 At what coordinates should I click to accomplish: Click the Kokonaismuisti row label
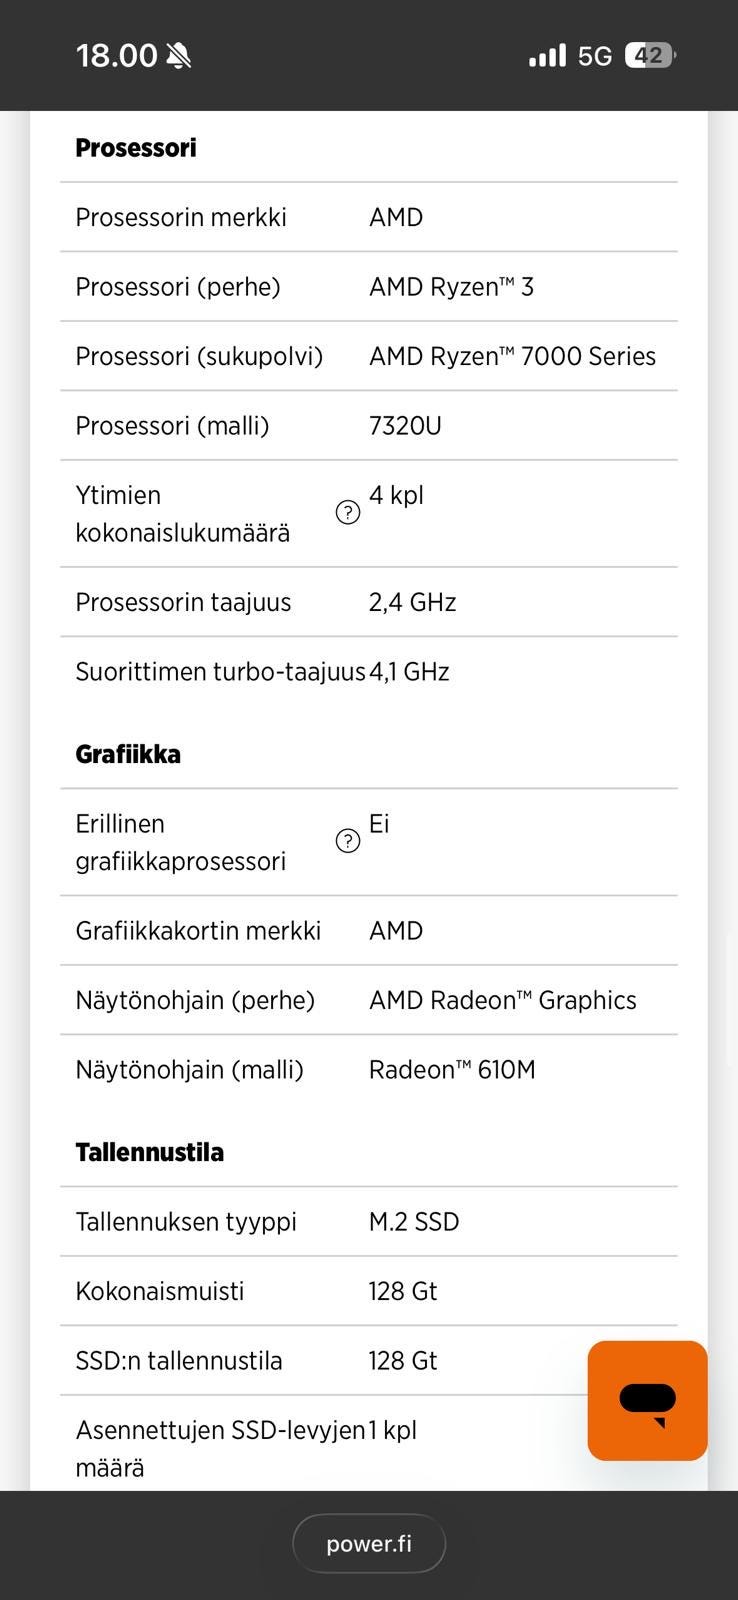click(x=160, y=1291)
